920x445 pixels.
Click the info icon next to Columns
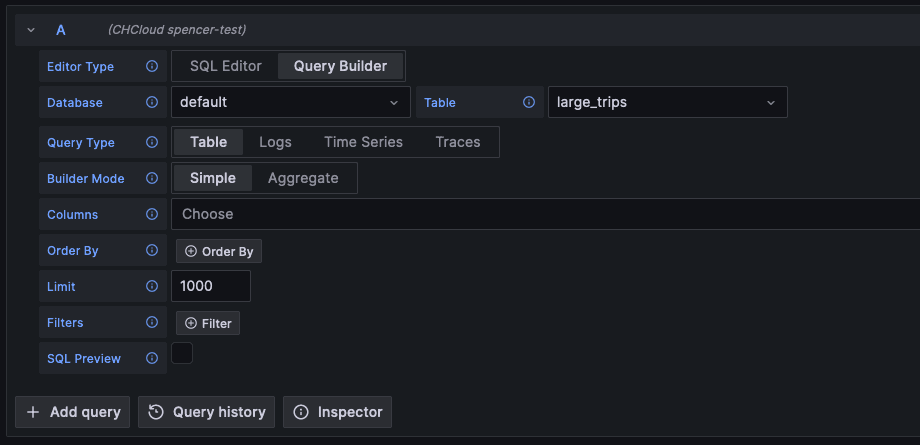tap(152, 215)
